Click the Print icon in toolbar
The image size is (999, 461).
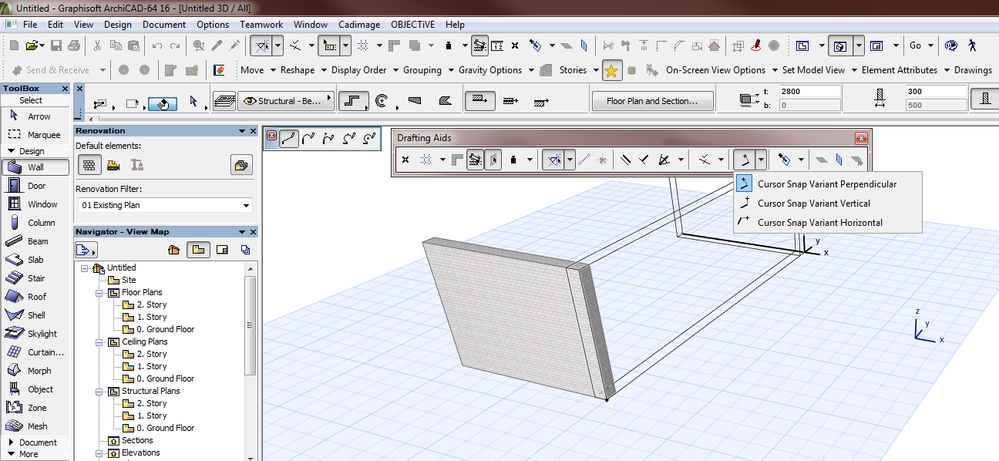(x=73, y=45)
